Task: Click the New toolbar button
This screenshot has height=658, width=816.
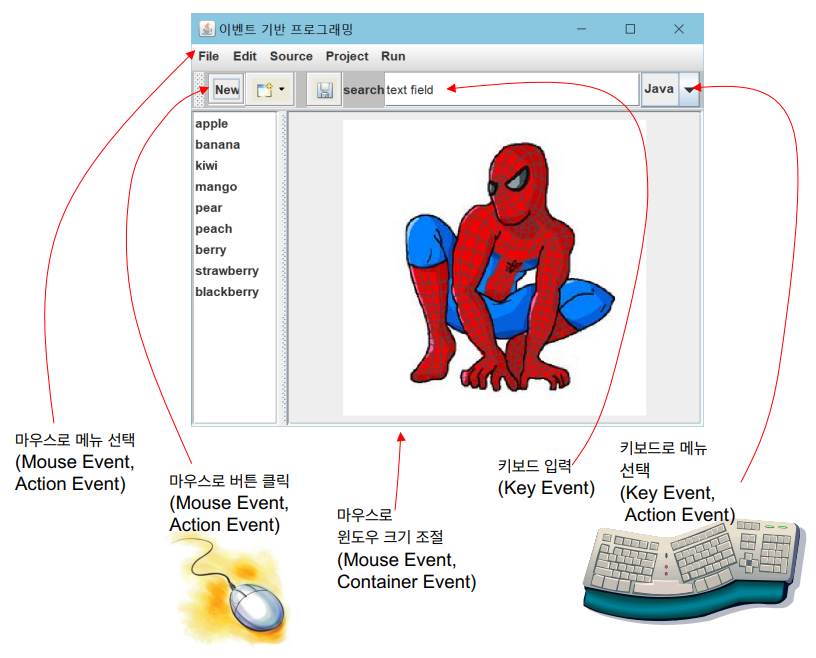Action: [226, 90]
